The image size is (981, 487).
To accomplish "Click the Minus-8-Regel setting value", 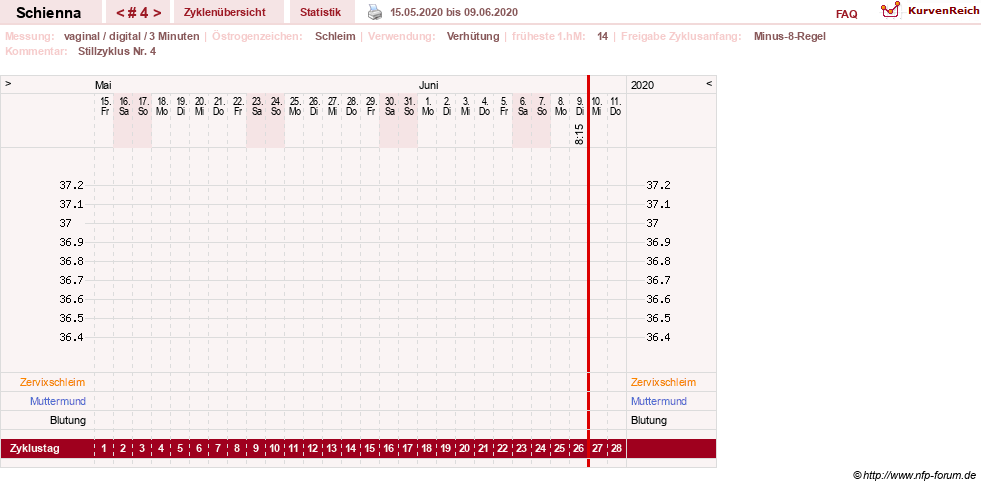I will coord(790,36).
